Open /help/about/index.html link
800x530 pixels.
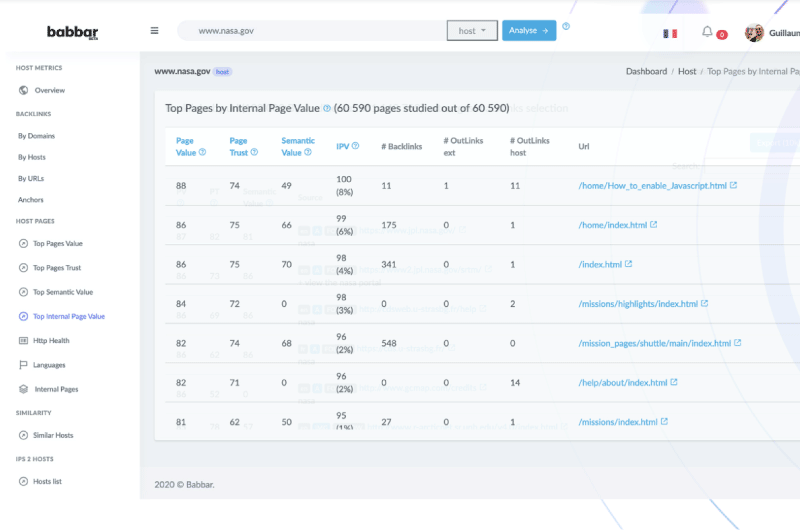pos(622,383)
